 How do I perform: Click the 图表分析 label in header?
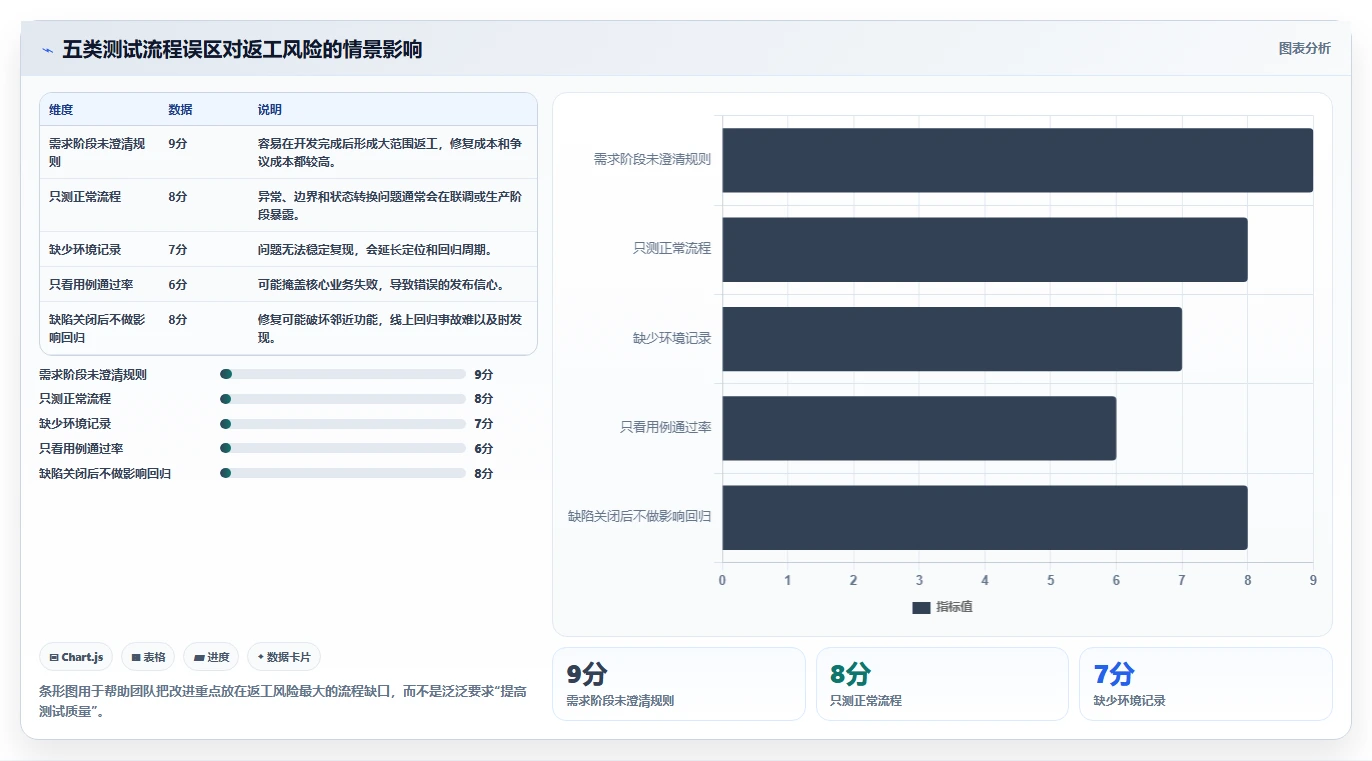1305,48
